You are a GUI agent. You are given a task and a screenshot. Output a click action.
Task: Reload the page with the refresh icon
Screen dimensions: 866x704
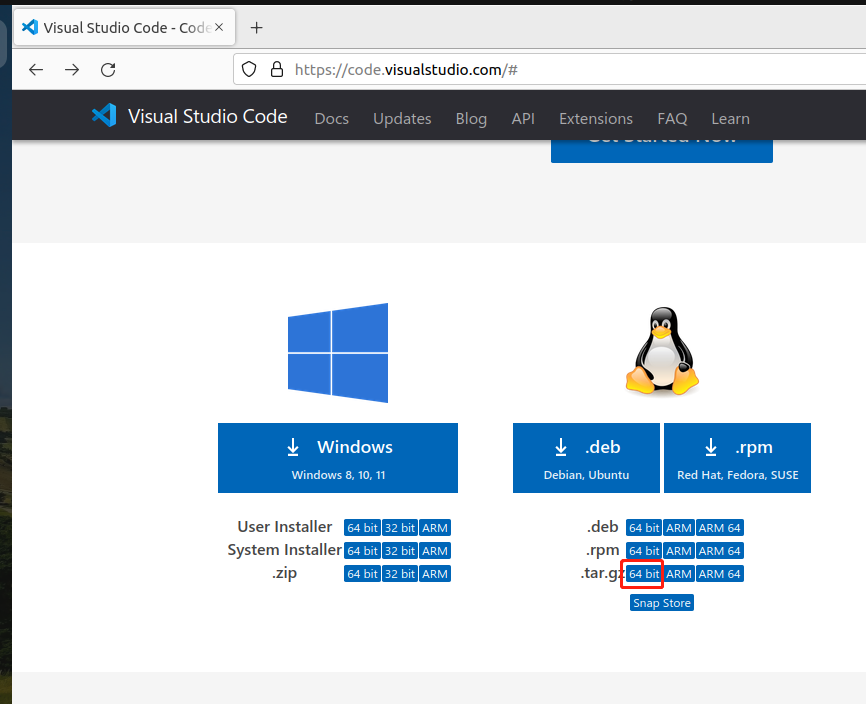coord(108,69)
